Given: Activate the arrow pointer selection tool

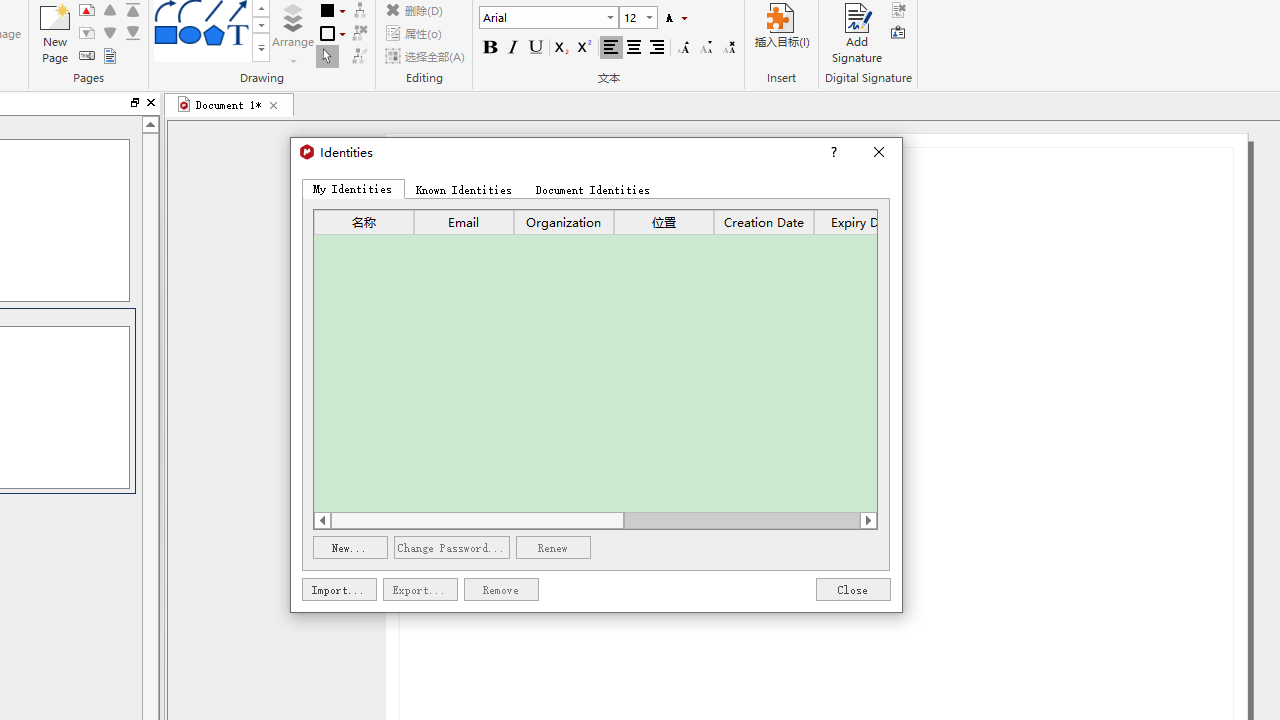Looking at the screenshot, I should 327,57.
